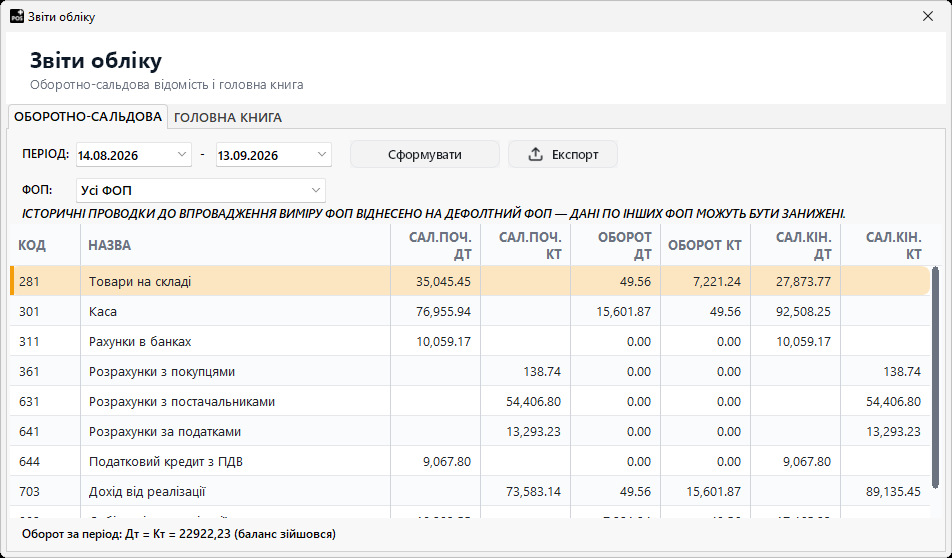
Task: Click account code 311
Action: point(29,342)
